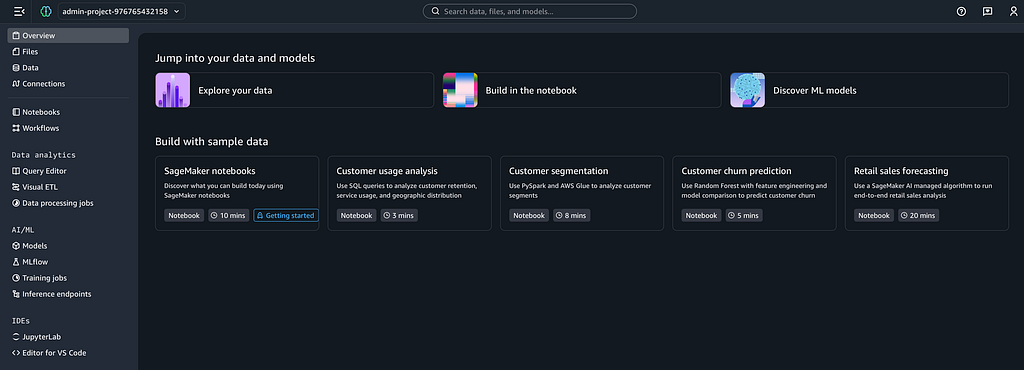Click the Search data, files, and models field
The height and width of the screenshot is (370, 1024).
(x=530, y=11)
